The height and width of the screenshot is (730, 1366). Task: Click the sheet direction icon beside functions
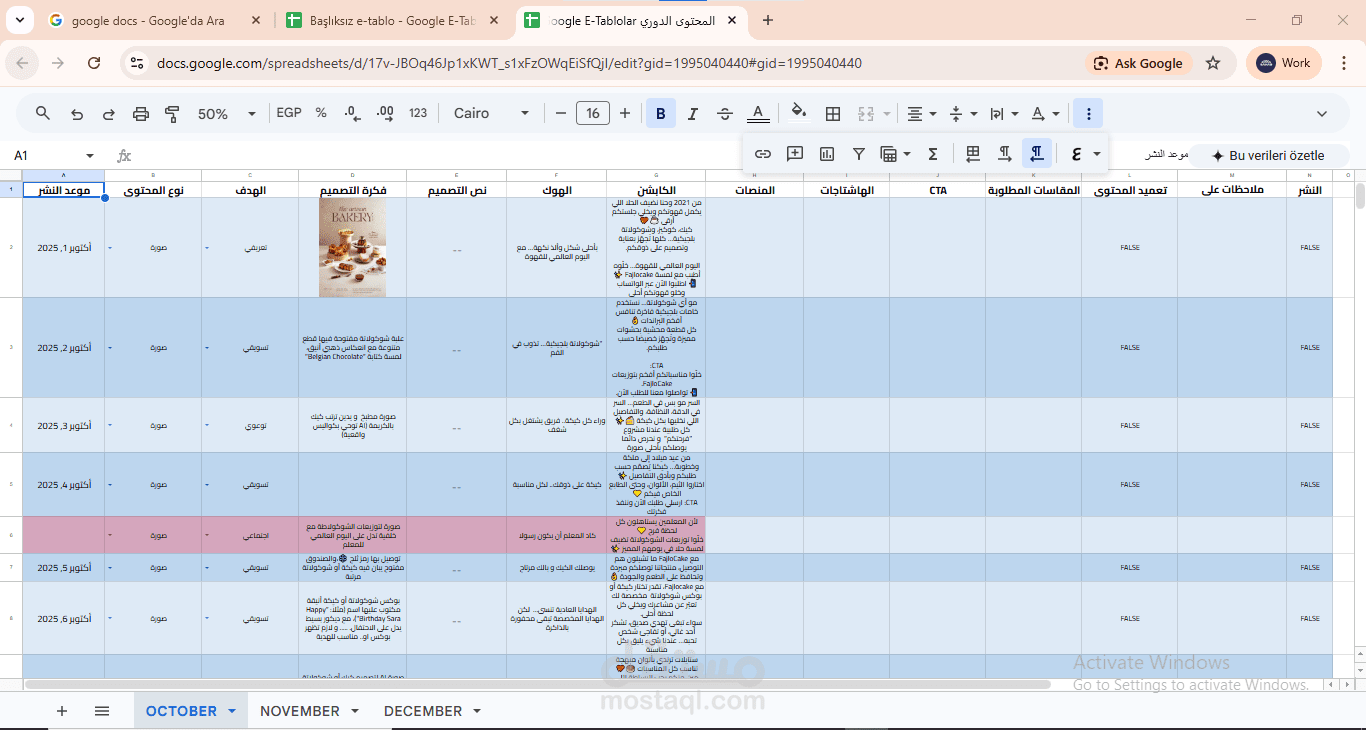(x=973, y=154)
